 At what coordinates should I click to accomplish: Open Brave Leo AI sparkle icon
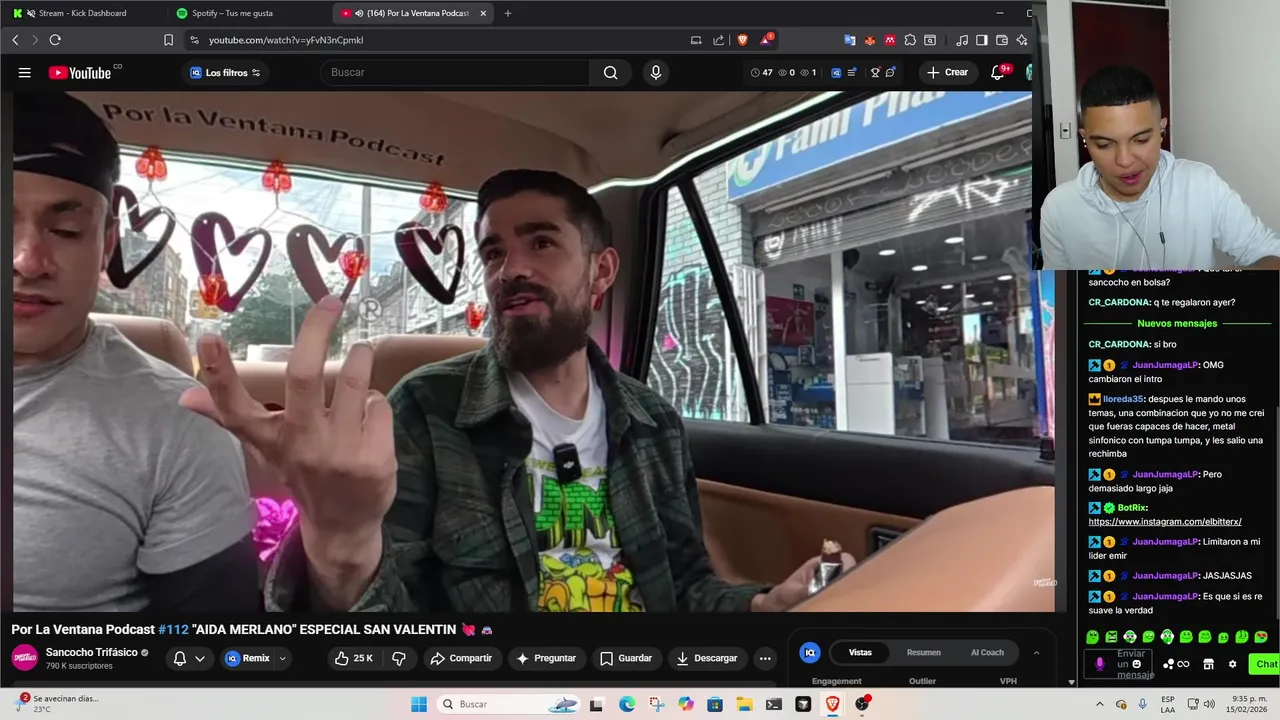tap(1022, 40)
